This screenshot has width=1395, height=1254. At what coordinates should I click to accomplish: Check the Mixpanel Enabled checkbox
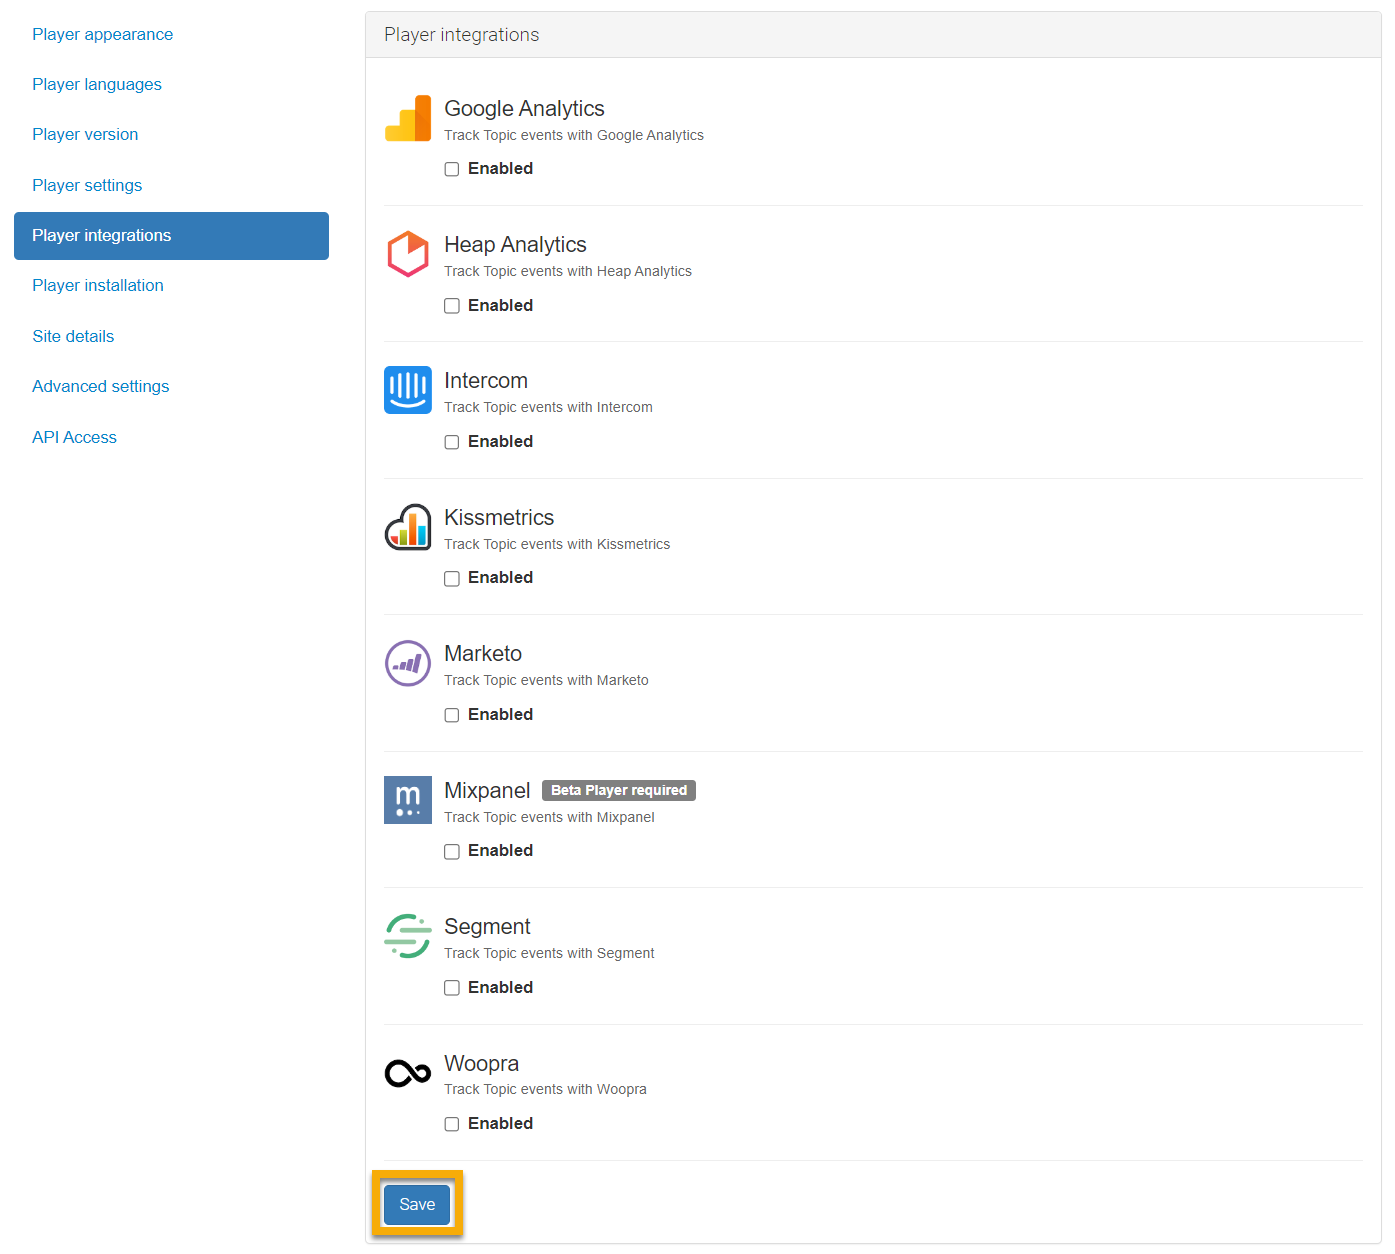click(452, 851)
